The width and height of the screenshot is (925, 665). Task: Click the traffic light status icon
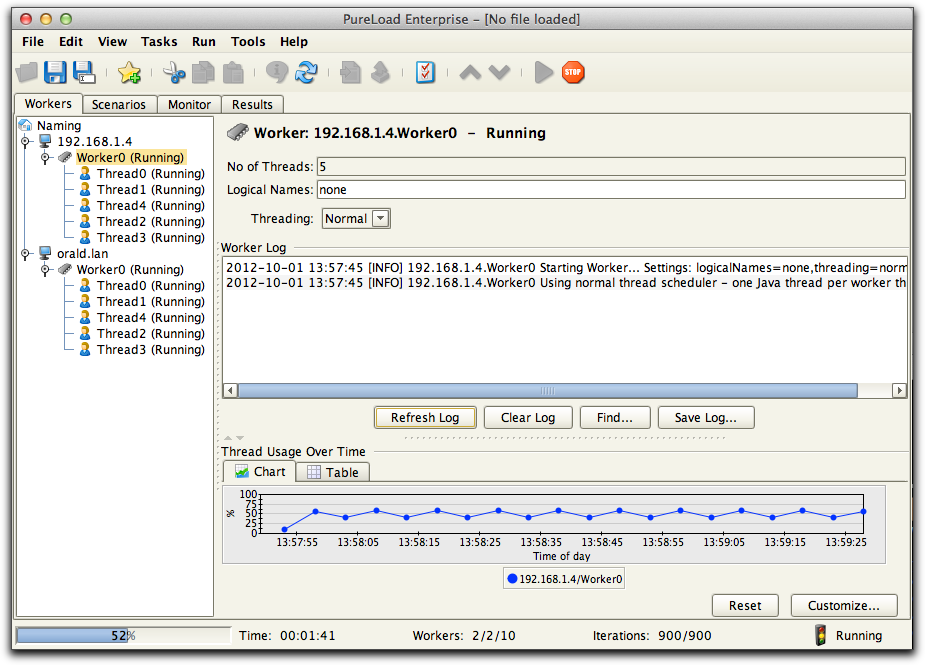tap(820, 635)
